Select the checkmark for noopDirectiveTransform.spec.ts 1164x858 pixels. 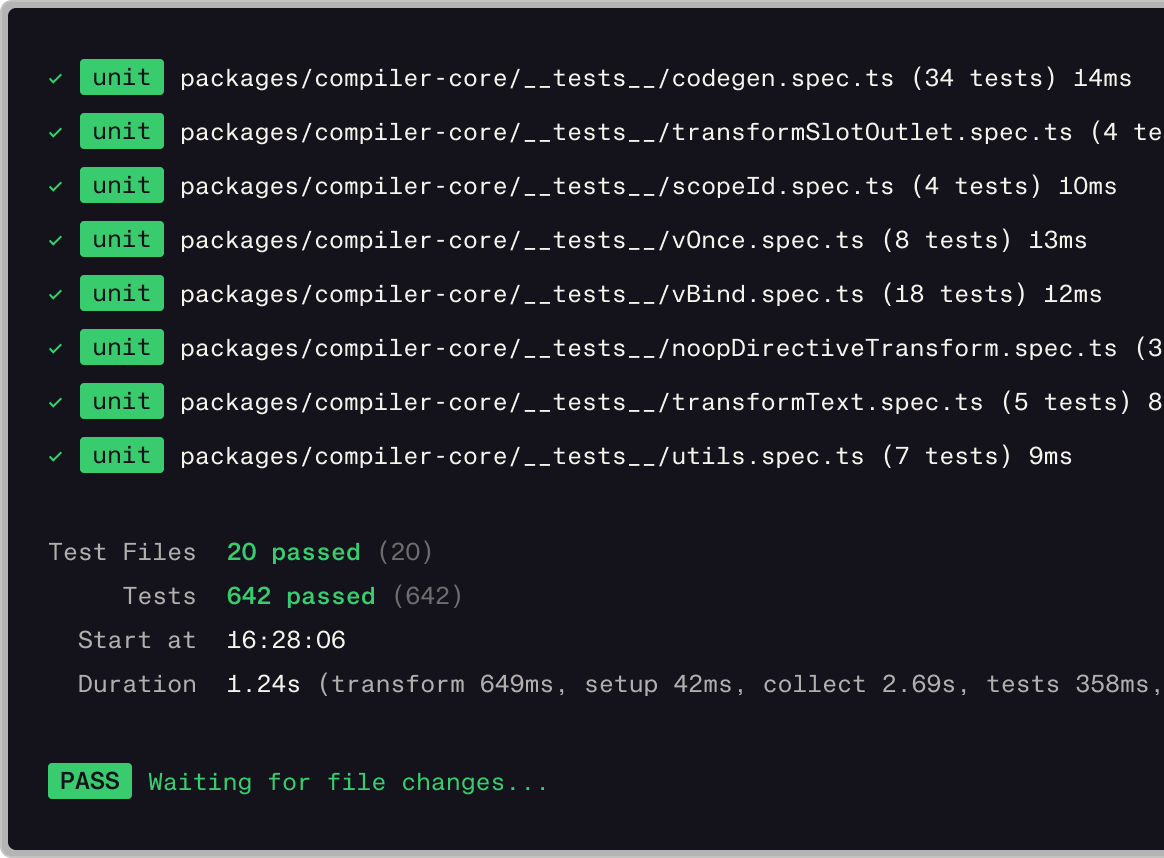coord(56,348)
